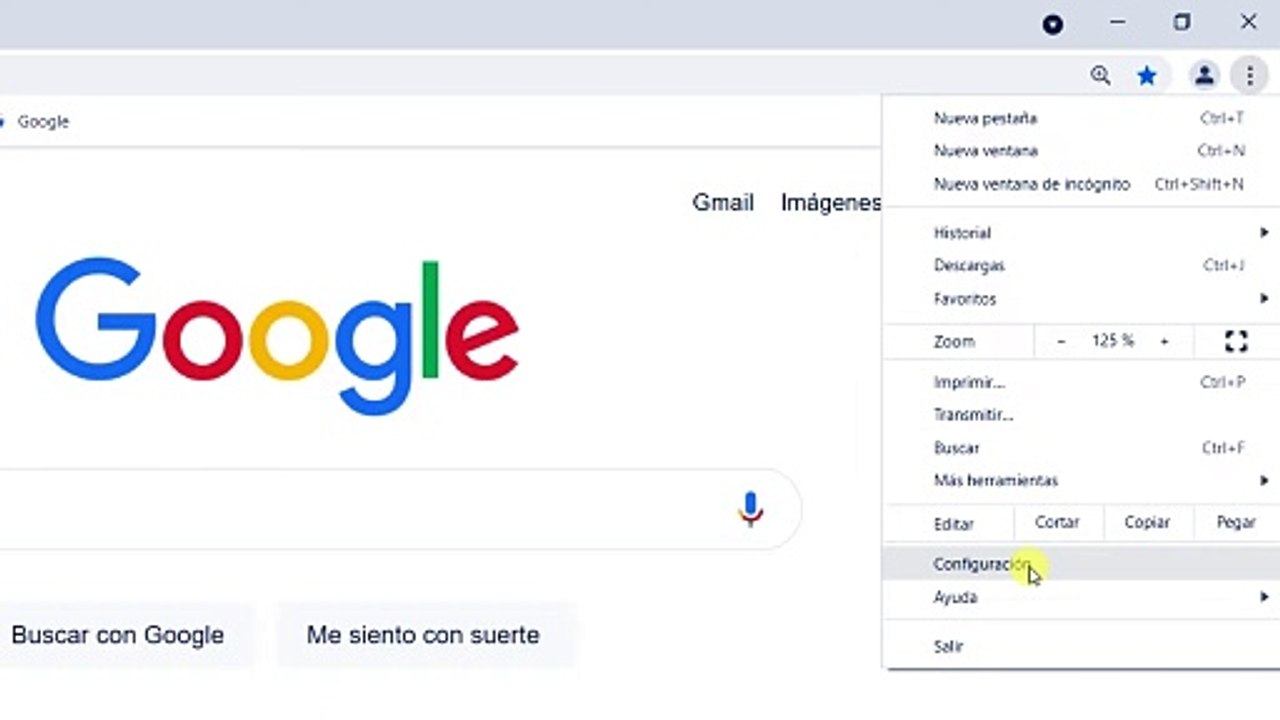The image size is (1280, 720).
Task: Click the voice search microphone icon
Action: pyautogui.click(x=750, y=509)
